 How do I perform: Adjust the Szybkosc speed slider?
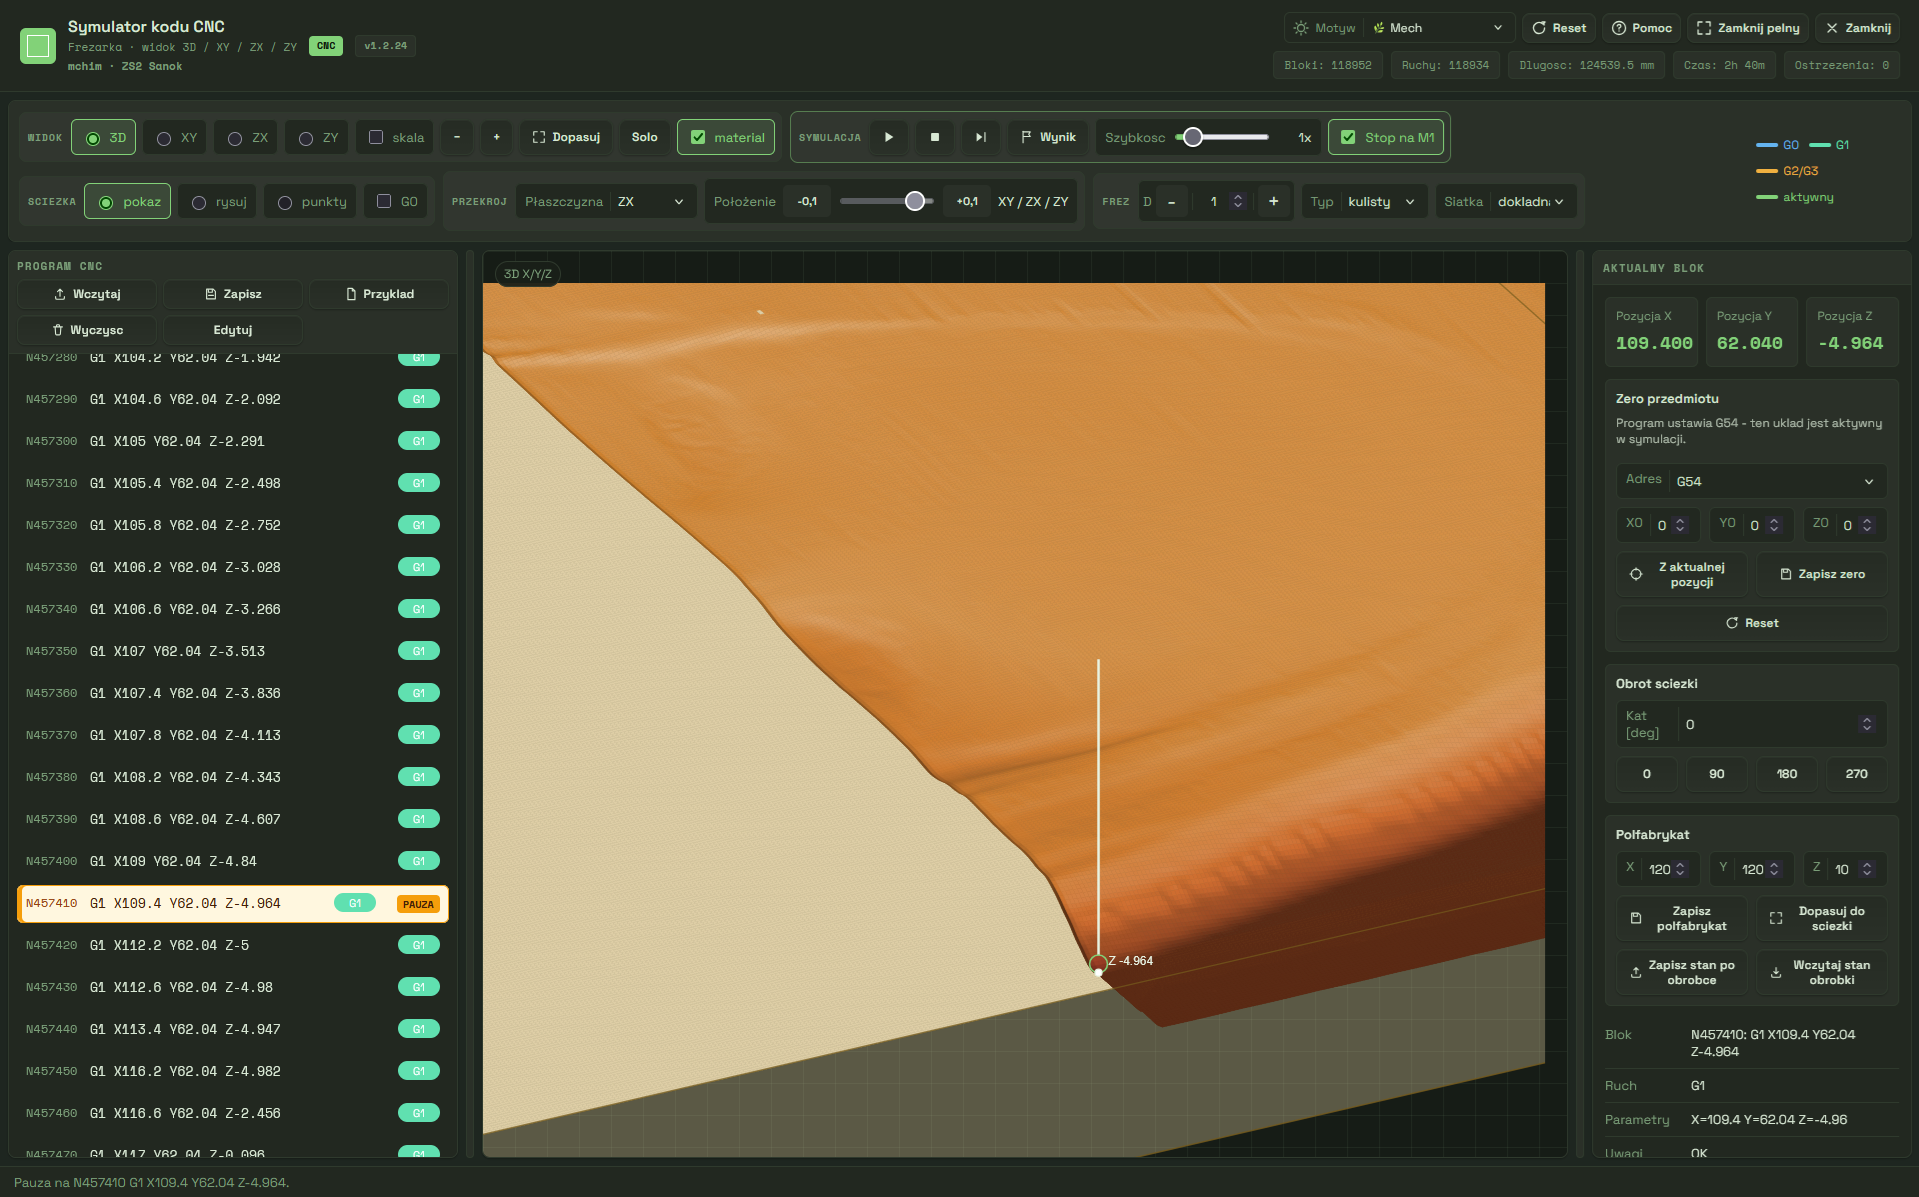[1222, 137]
